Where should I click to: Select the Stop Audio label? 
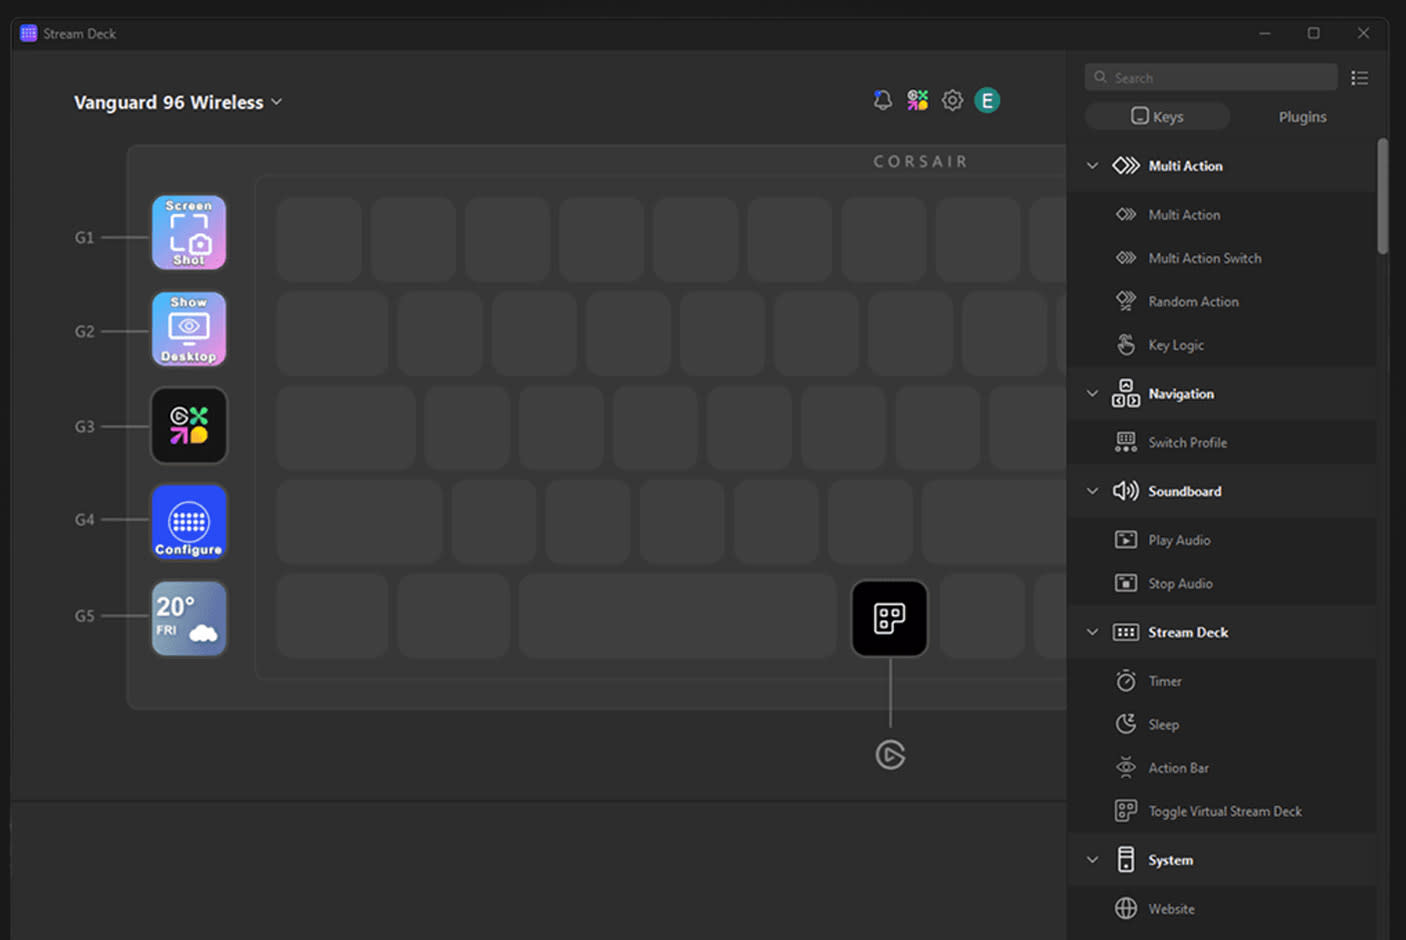pos(1180,583)
